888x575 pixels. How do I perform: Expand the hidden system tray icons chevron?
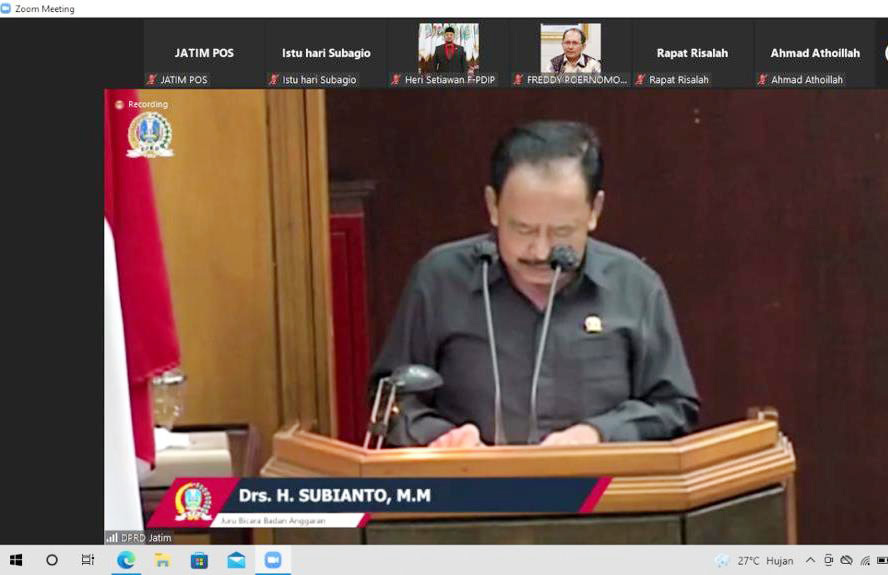pyautogui.click(x=810, y=560)
